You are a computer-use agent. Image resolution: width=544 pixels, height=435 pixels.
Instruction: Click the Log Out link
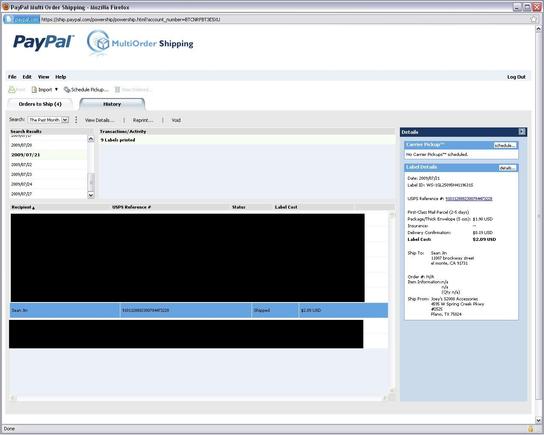tap(516, 77)
